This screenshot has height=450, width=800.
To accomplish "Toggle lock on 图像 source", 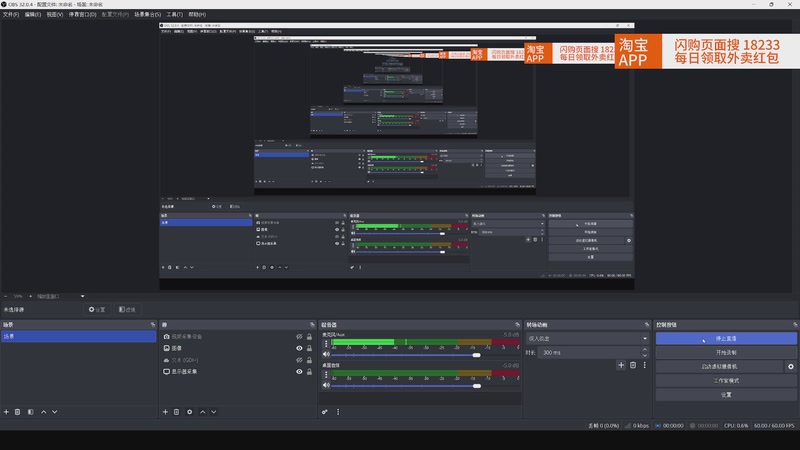I will tap(309, 348).
